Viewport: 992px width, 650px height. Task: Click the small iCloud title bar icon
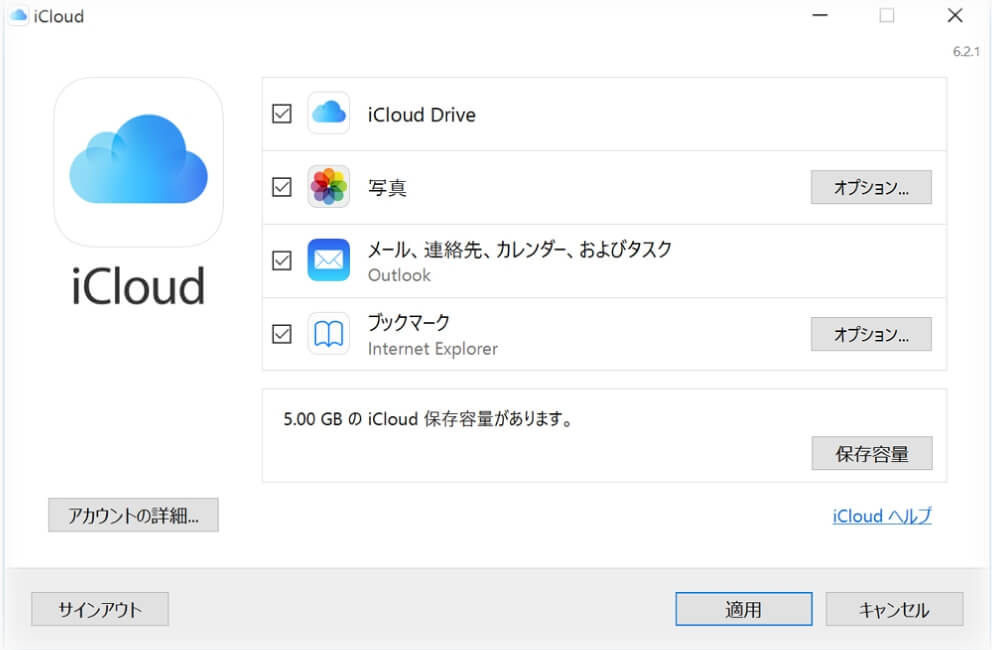coord(18,15)
